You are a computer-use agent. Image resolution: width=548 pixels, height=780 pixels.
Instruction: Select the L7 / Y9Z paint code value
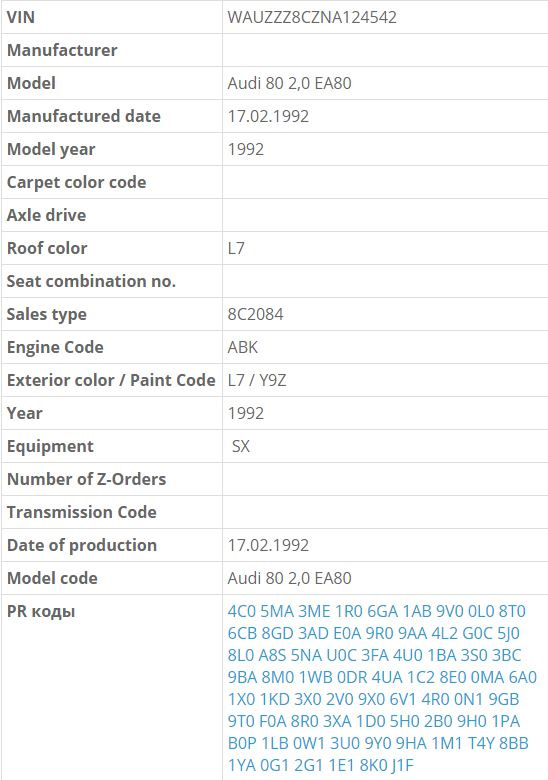257,380
